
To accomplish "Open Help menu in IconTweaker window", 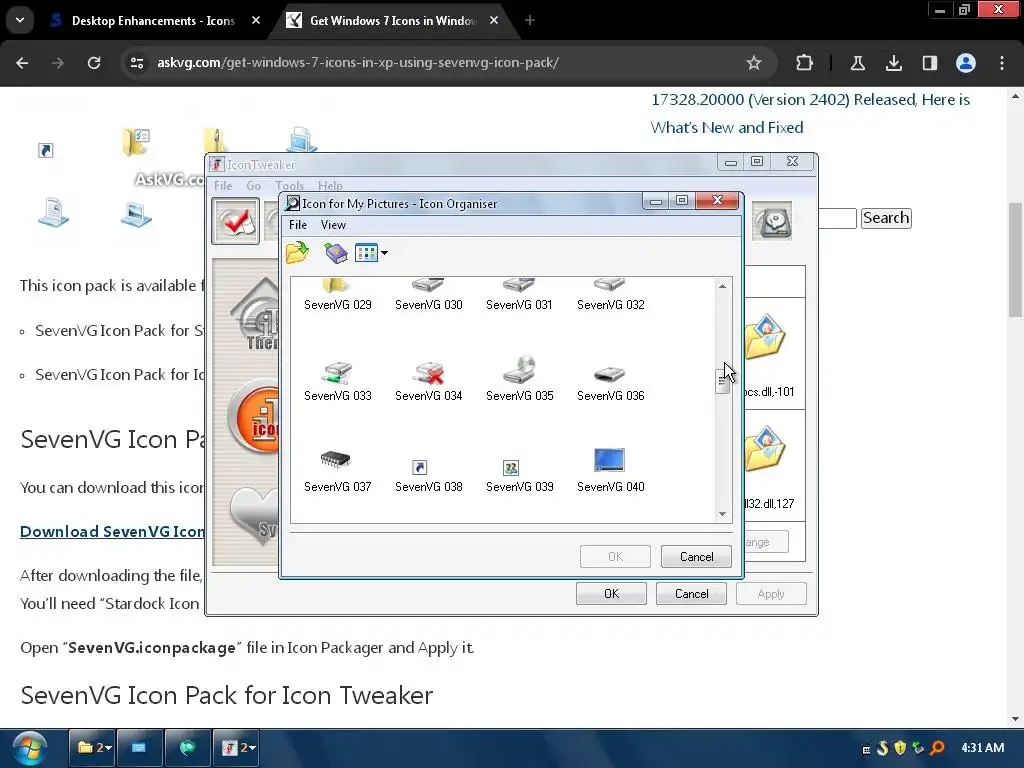I will 330,185.
